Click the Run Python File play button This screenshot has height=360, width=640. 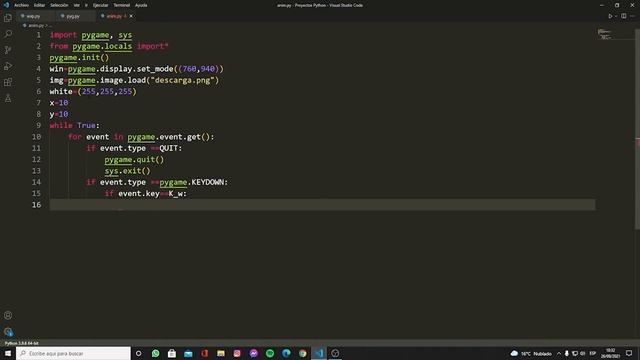[610, 16]
